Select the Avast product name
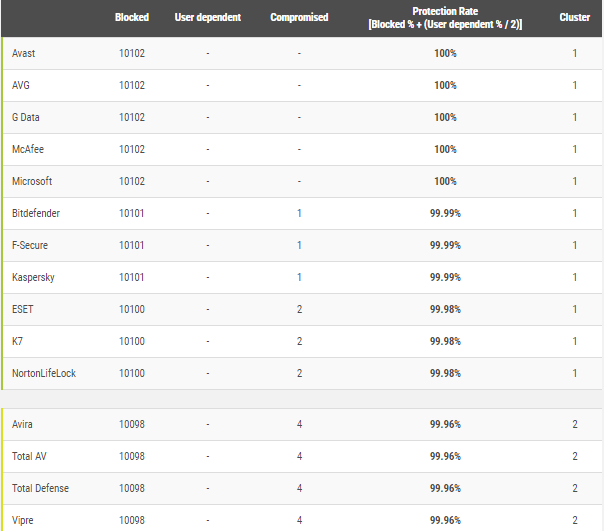Screen dimensions: 604x531 click(24, 53)
